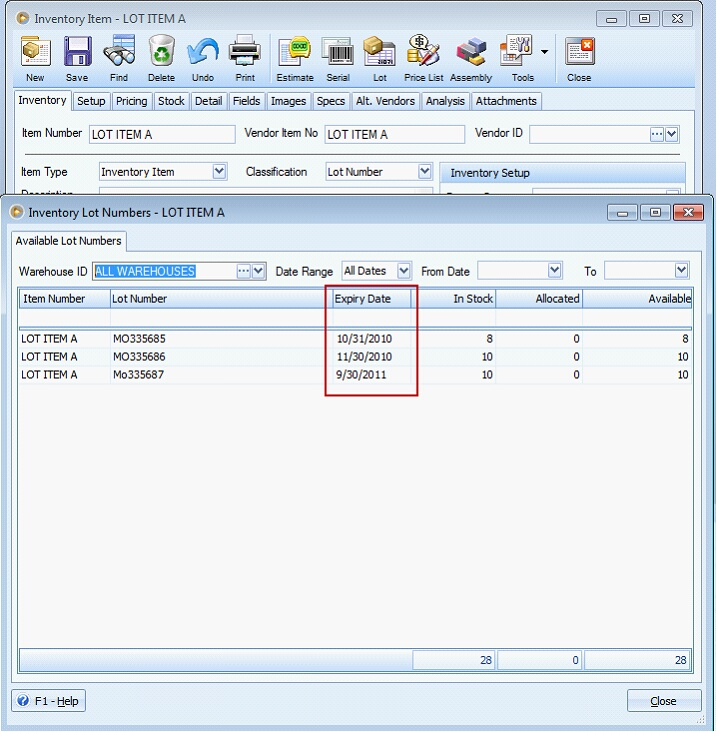
Task: Delete item using recycle bin icon
Action: (x=161, y=58)
